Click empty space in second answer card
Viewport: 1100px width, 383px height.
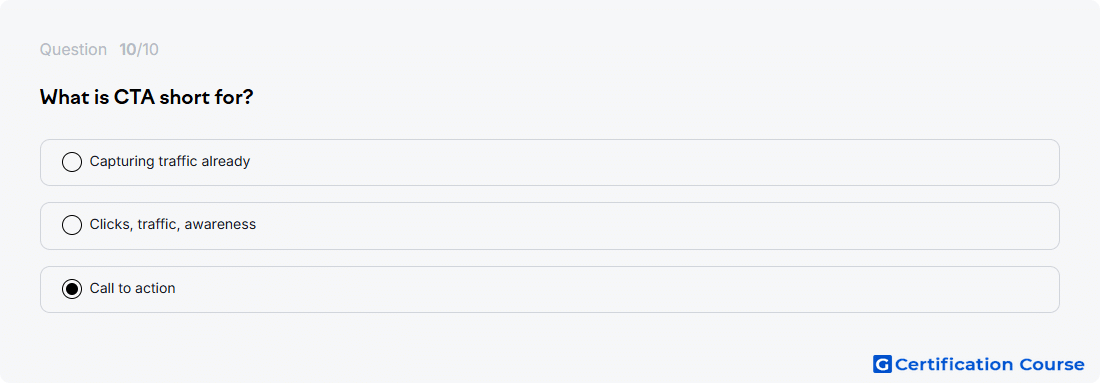[652, 225]
